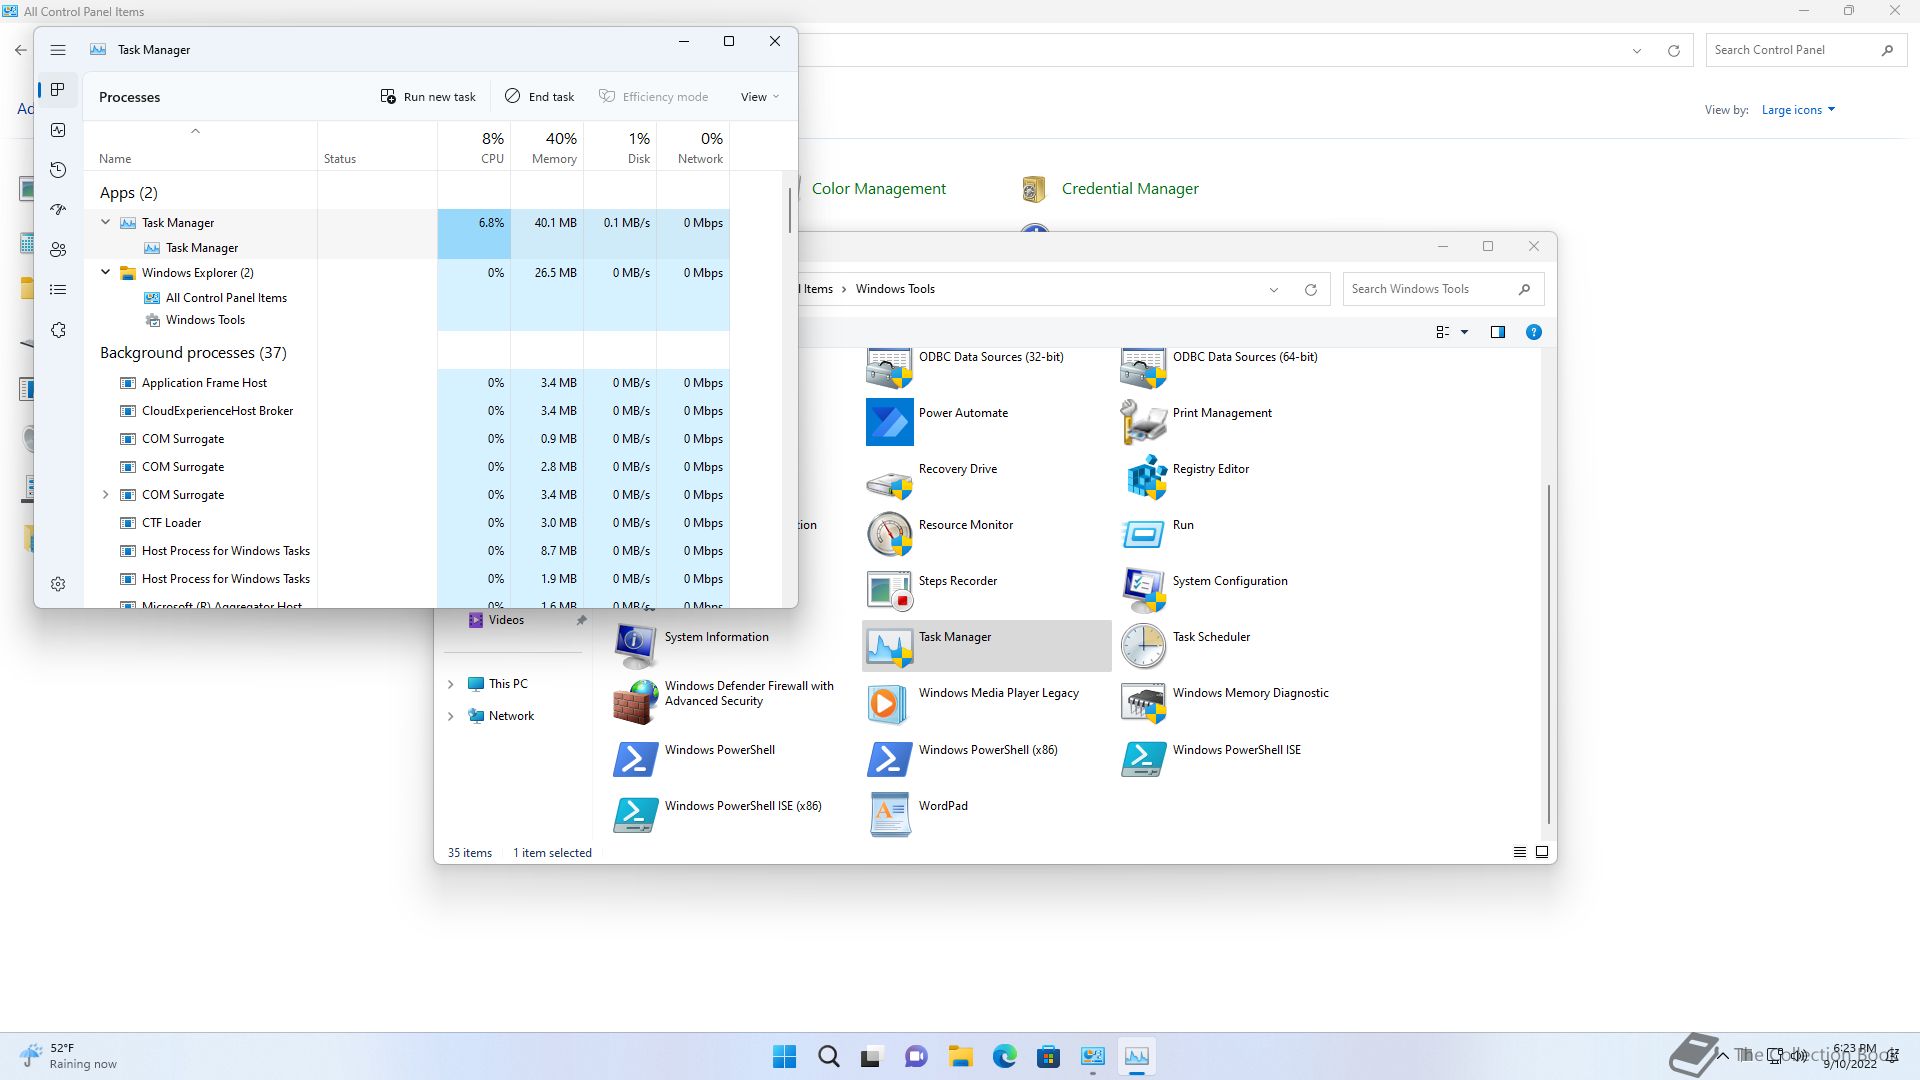1920x1080 pixels.
Task: Open Microsoft Store from the taskbar
Action: point(1049,1056)
